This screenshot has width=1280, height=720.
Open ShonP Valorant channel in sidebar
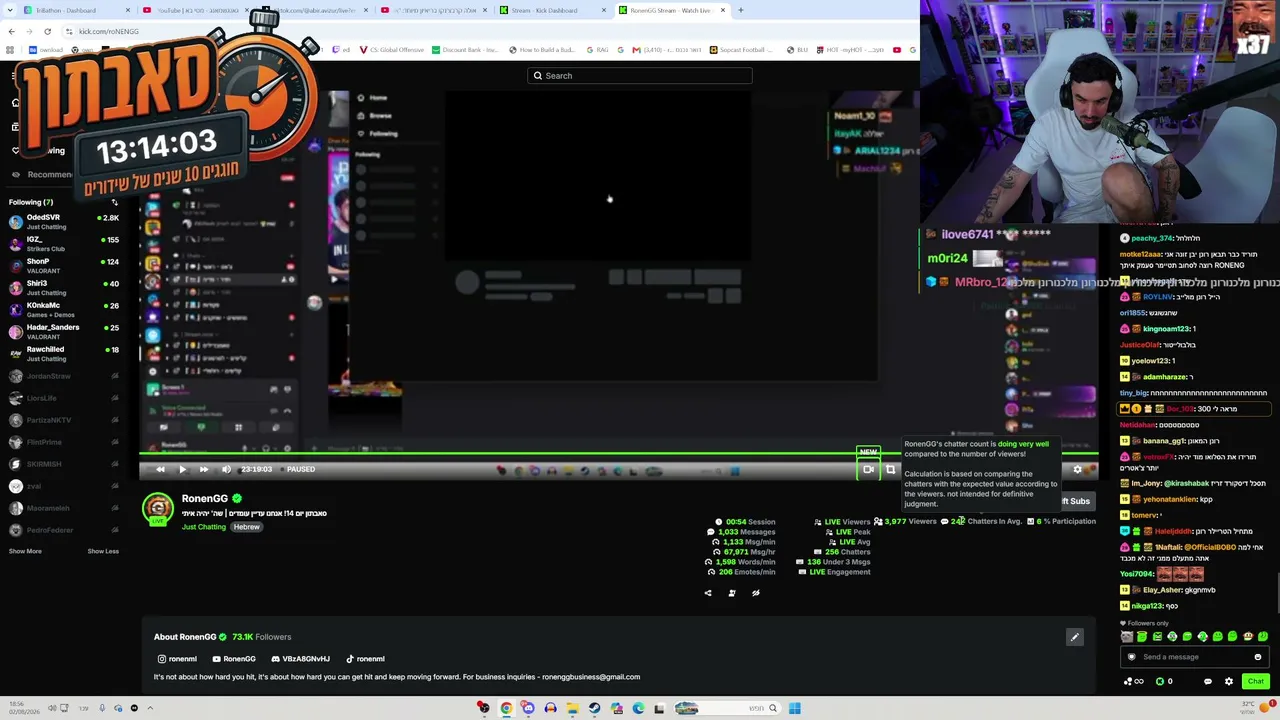click(x=64, y=266)
